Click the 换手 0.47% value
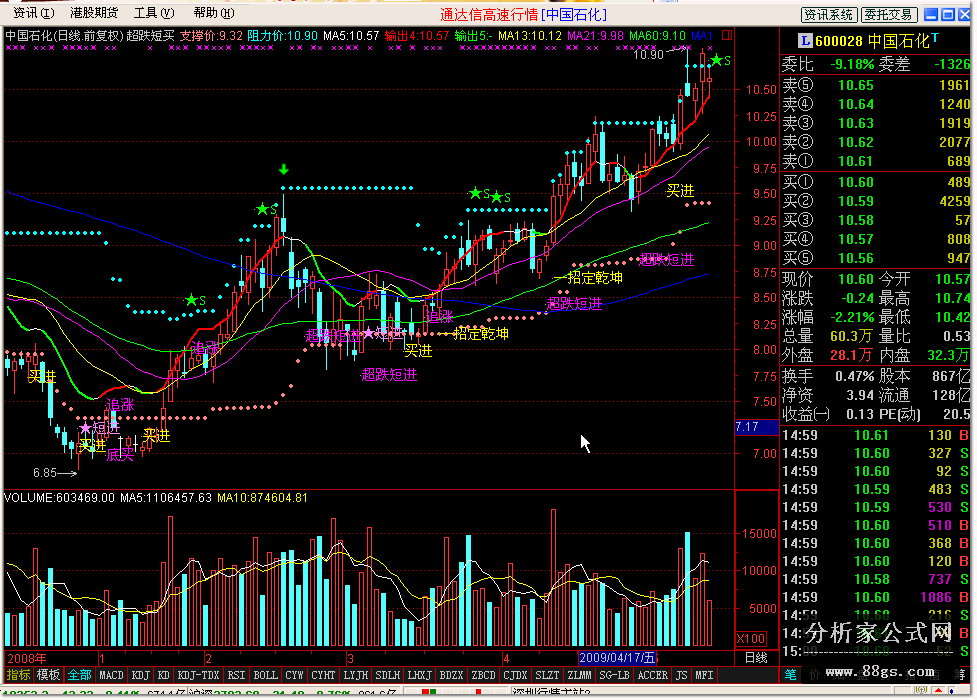Screen dimensions: 977x700 (854, 376)
